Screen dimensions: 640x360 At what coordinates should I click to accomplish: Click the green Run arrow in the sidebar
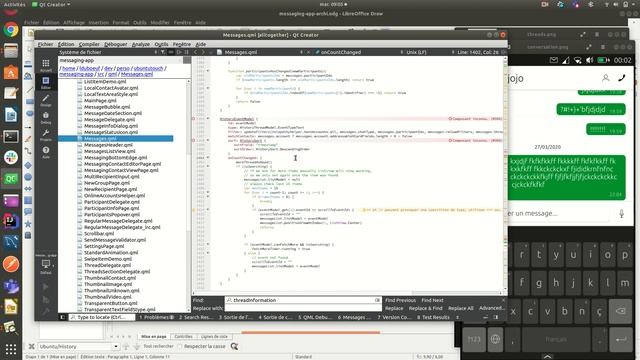(x=46, y=287)
